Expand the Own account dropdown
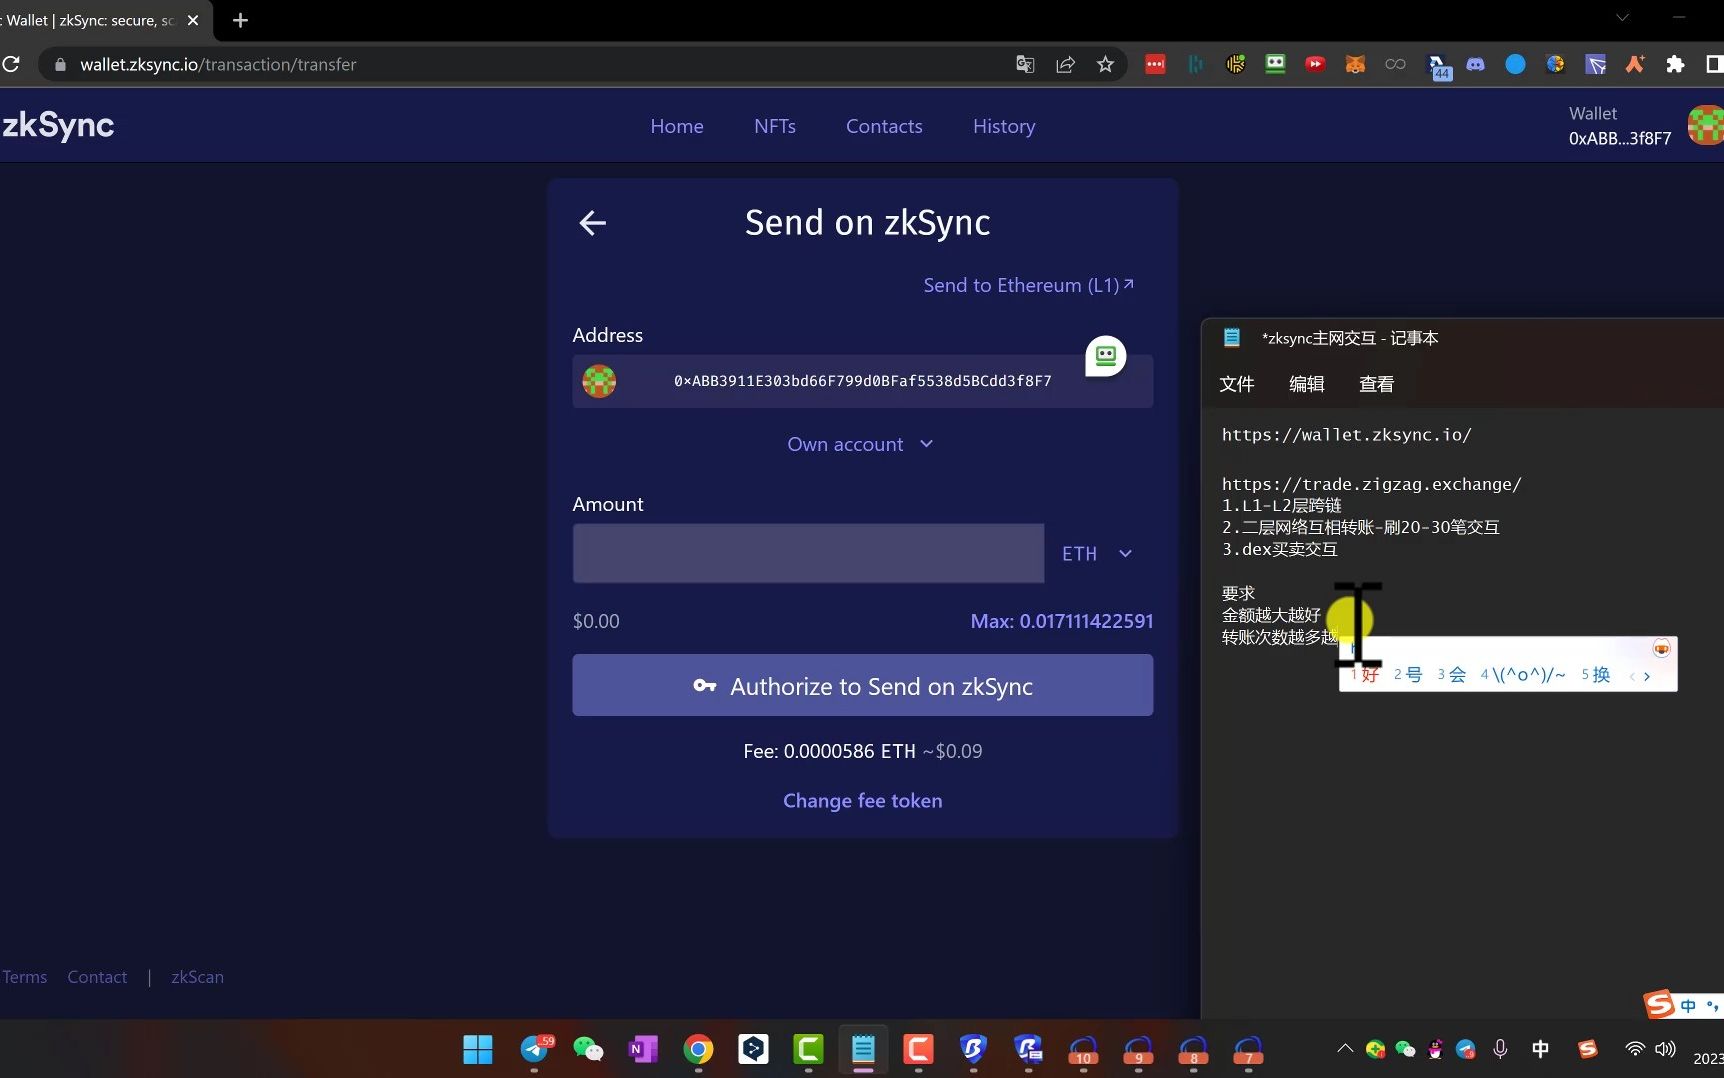The image size is (1724, 1078). [x=860, y=444]
